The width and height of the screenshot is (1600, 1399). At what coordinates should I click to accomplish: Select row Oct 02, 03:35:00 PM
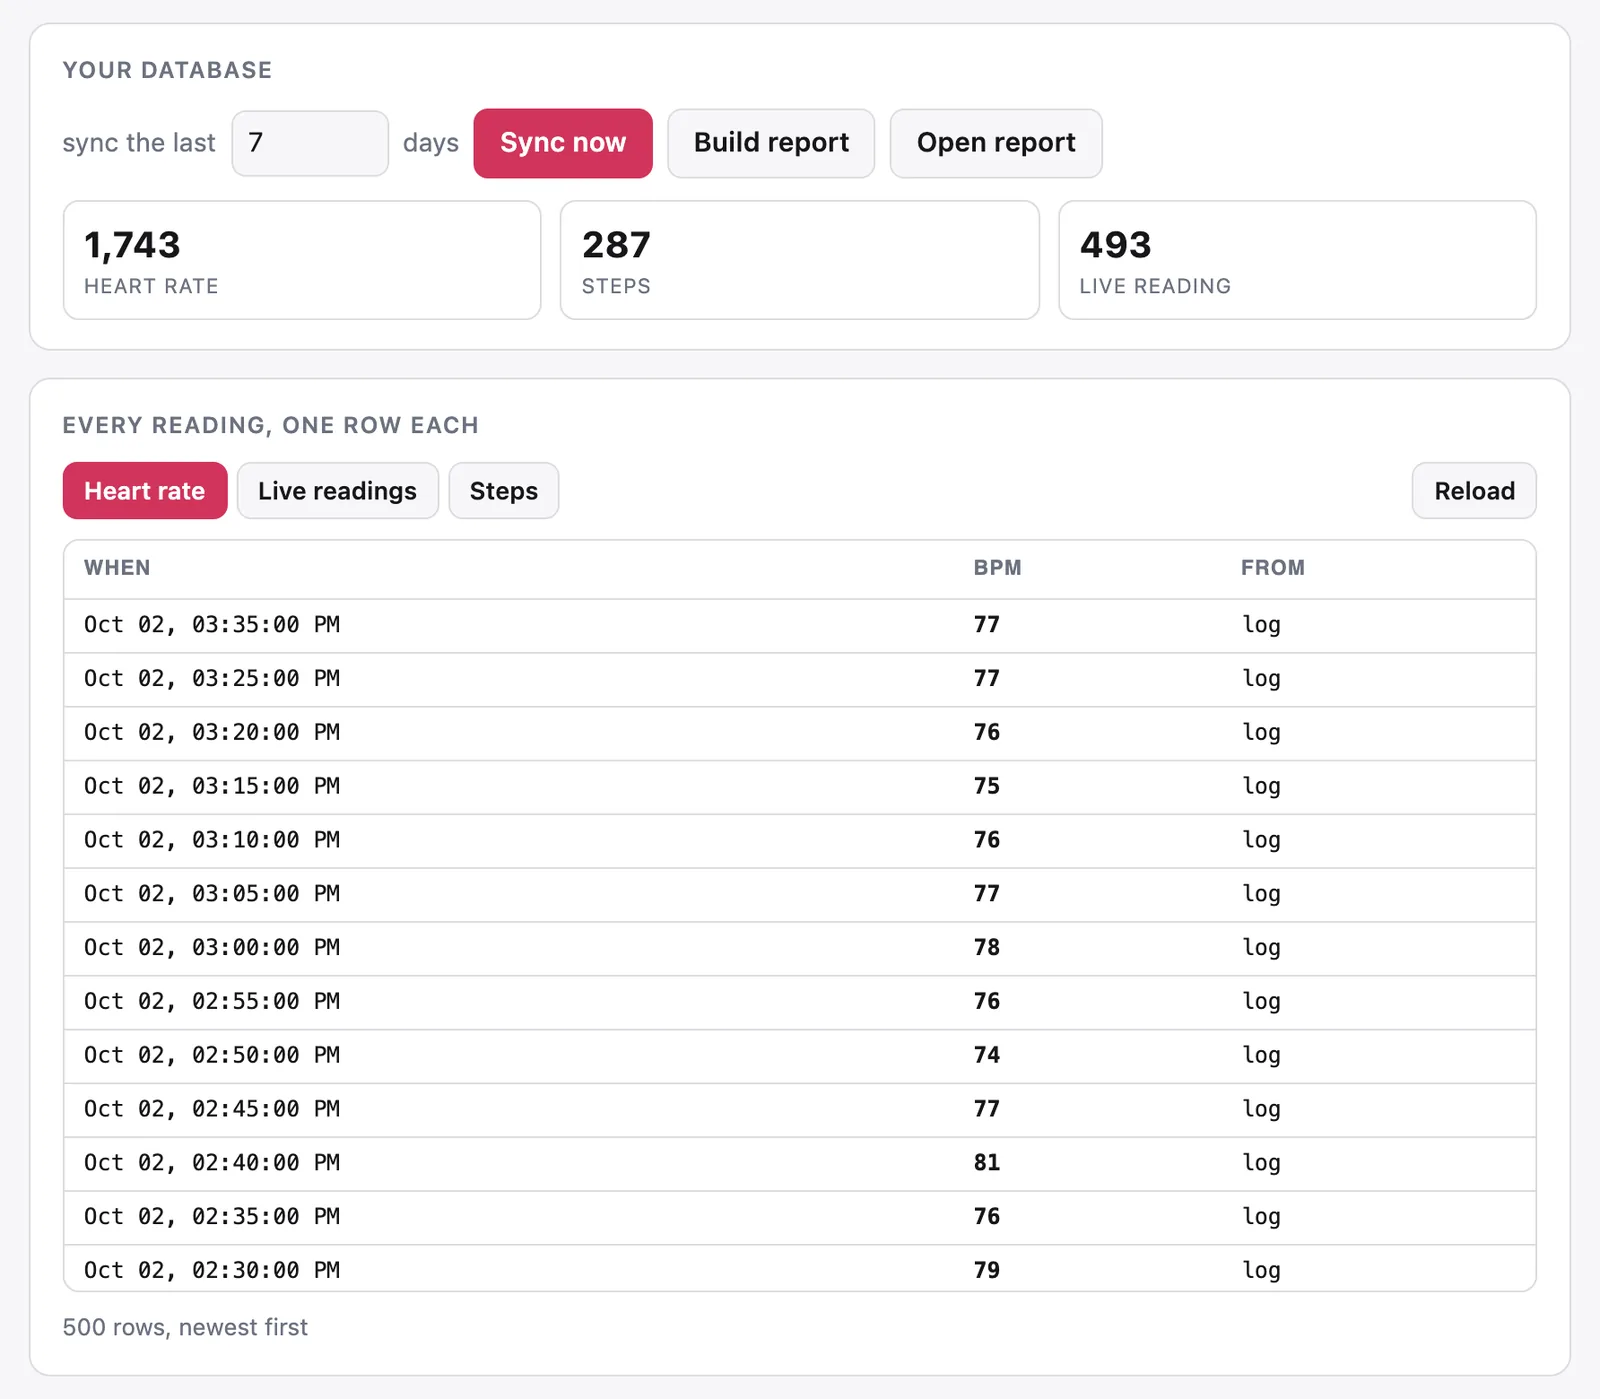800,626
